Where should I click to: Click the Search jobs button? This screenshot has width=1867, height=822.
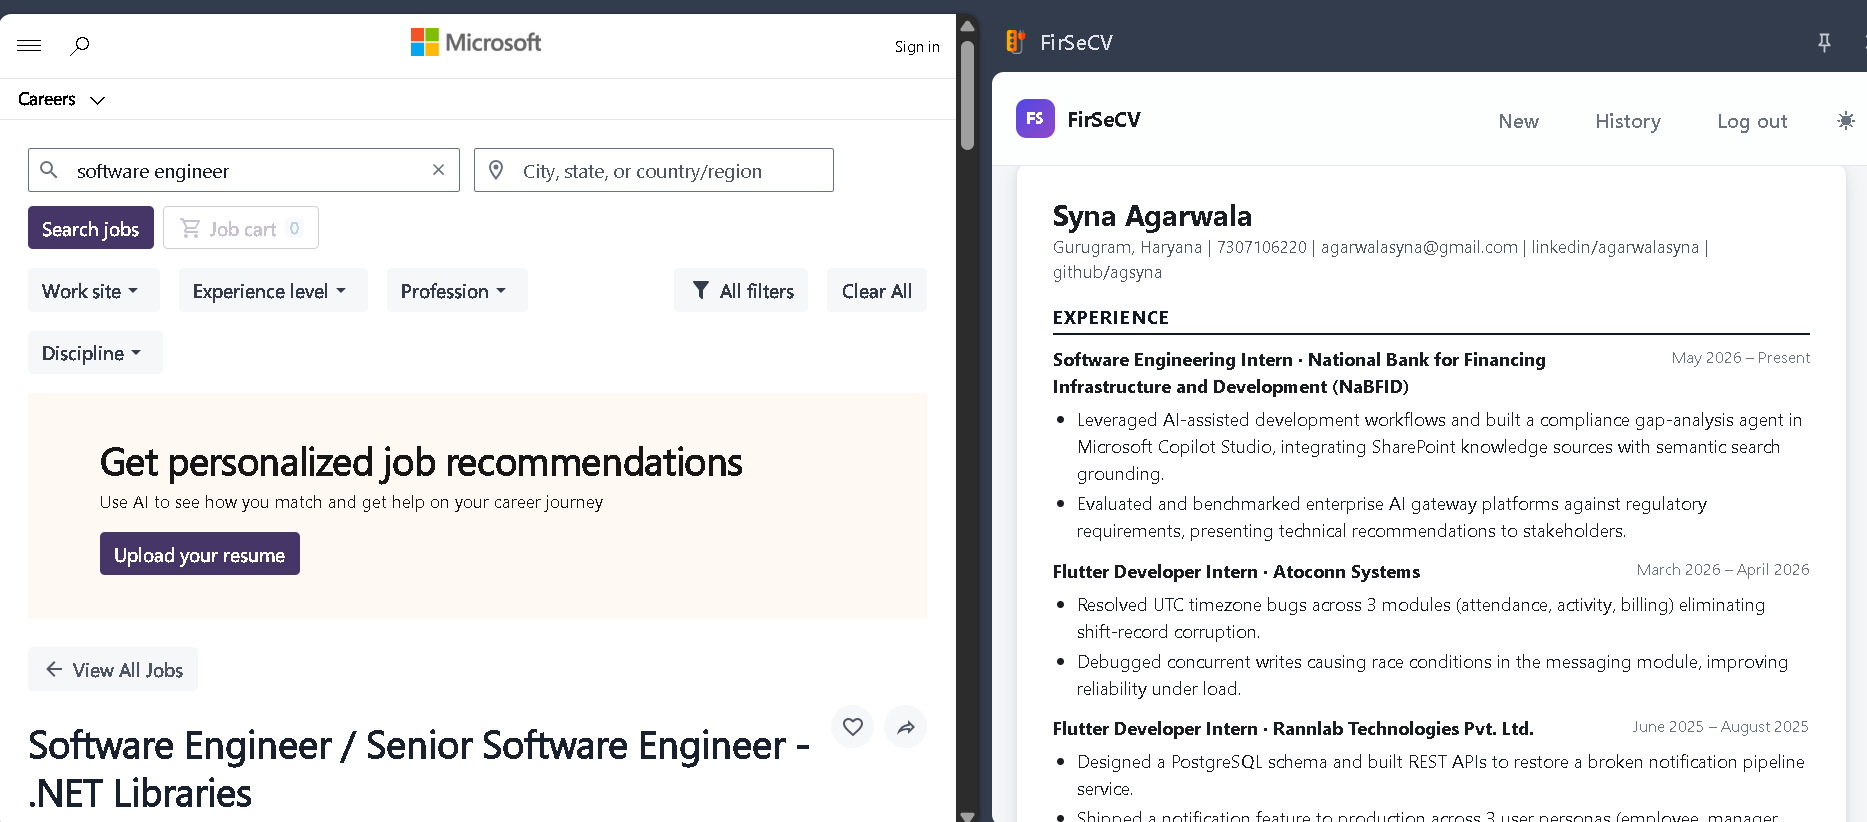pos(91,228)
